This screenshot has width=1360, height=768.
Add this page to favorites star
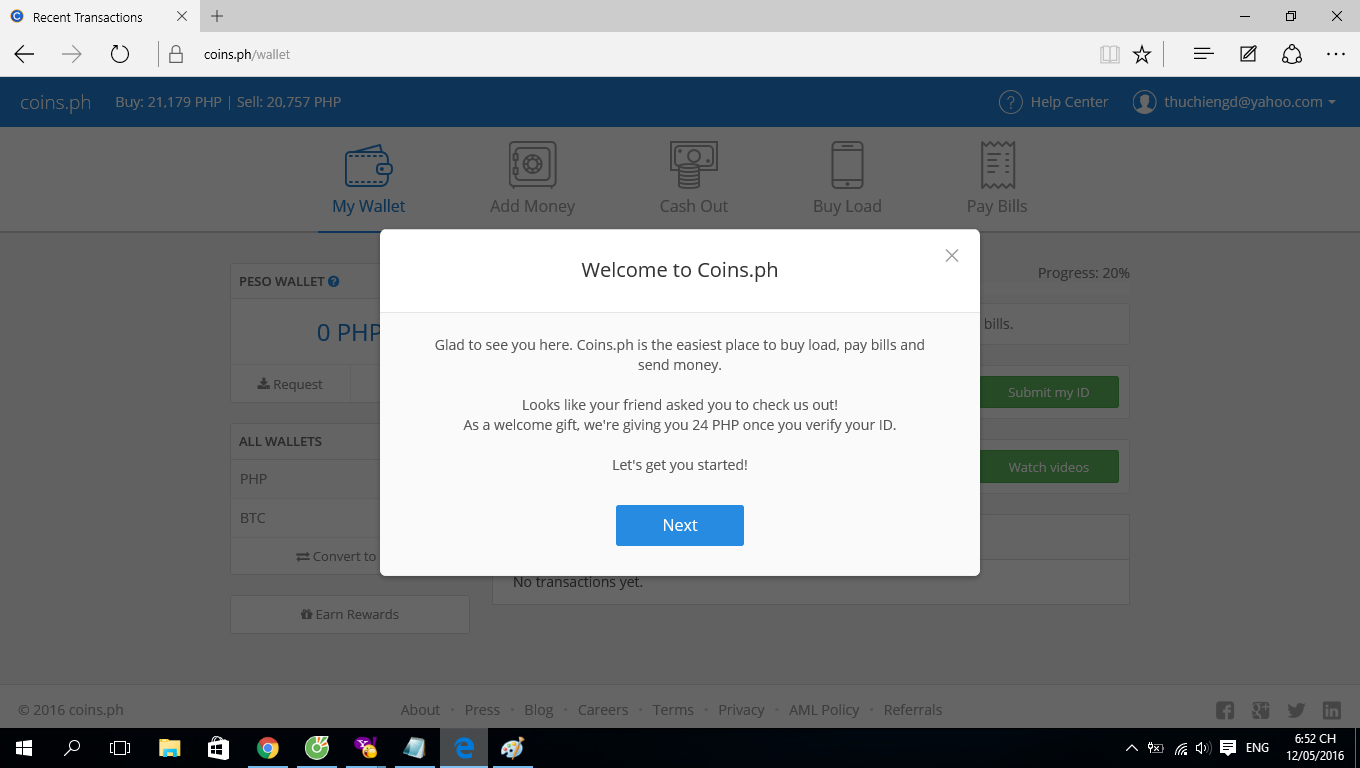tap(1142, 54)
